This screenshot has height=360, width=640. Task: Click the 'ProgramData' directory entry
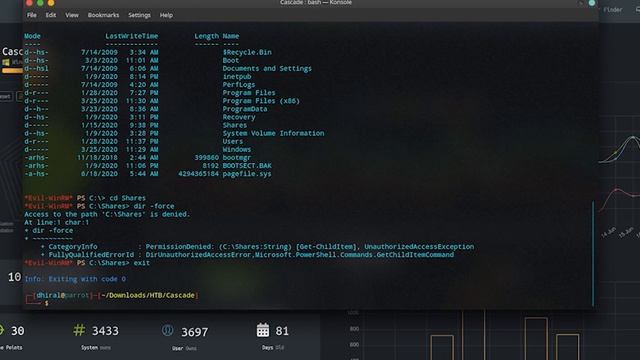245,109
